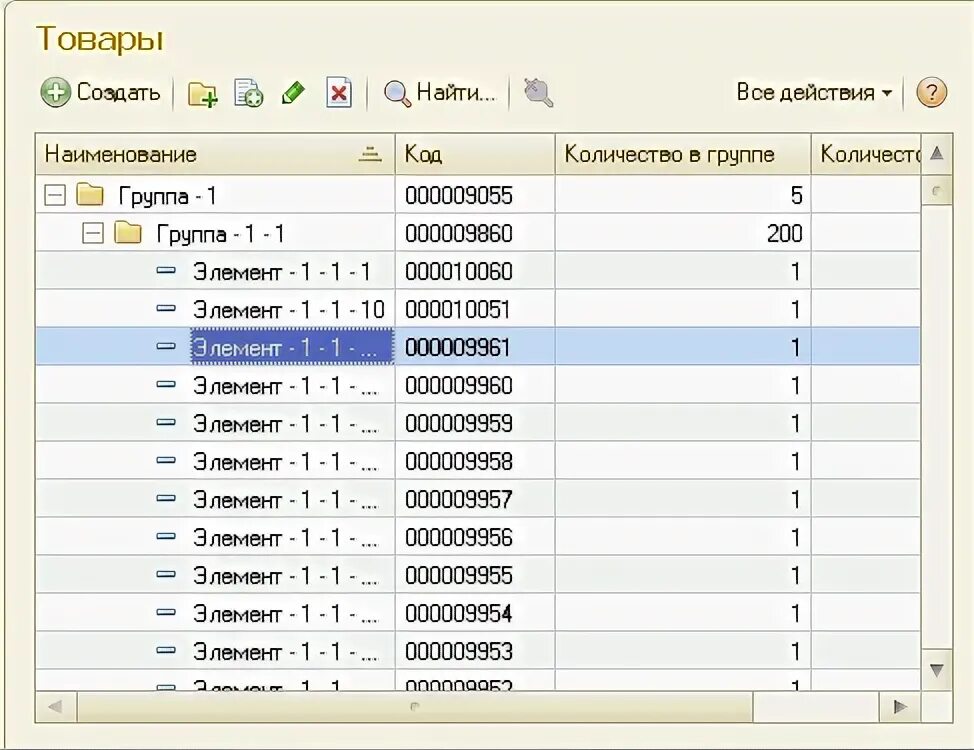Click the horizontal scrollbar thumb
This screenshot has width=974, height=750.
point(414,707)
